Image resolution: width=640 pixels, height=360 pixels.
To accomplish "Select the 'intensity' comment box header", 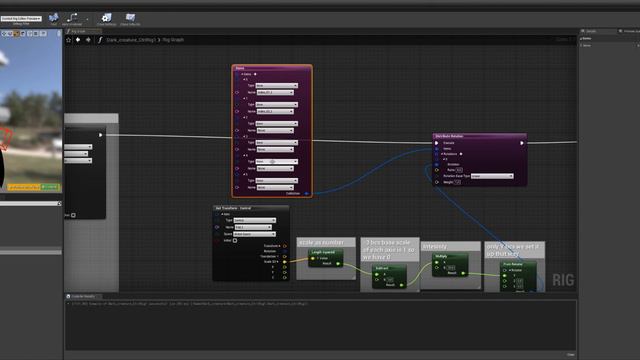I will [x=451, y=246].
